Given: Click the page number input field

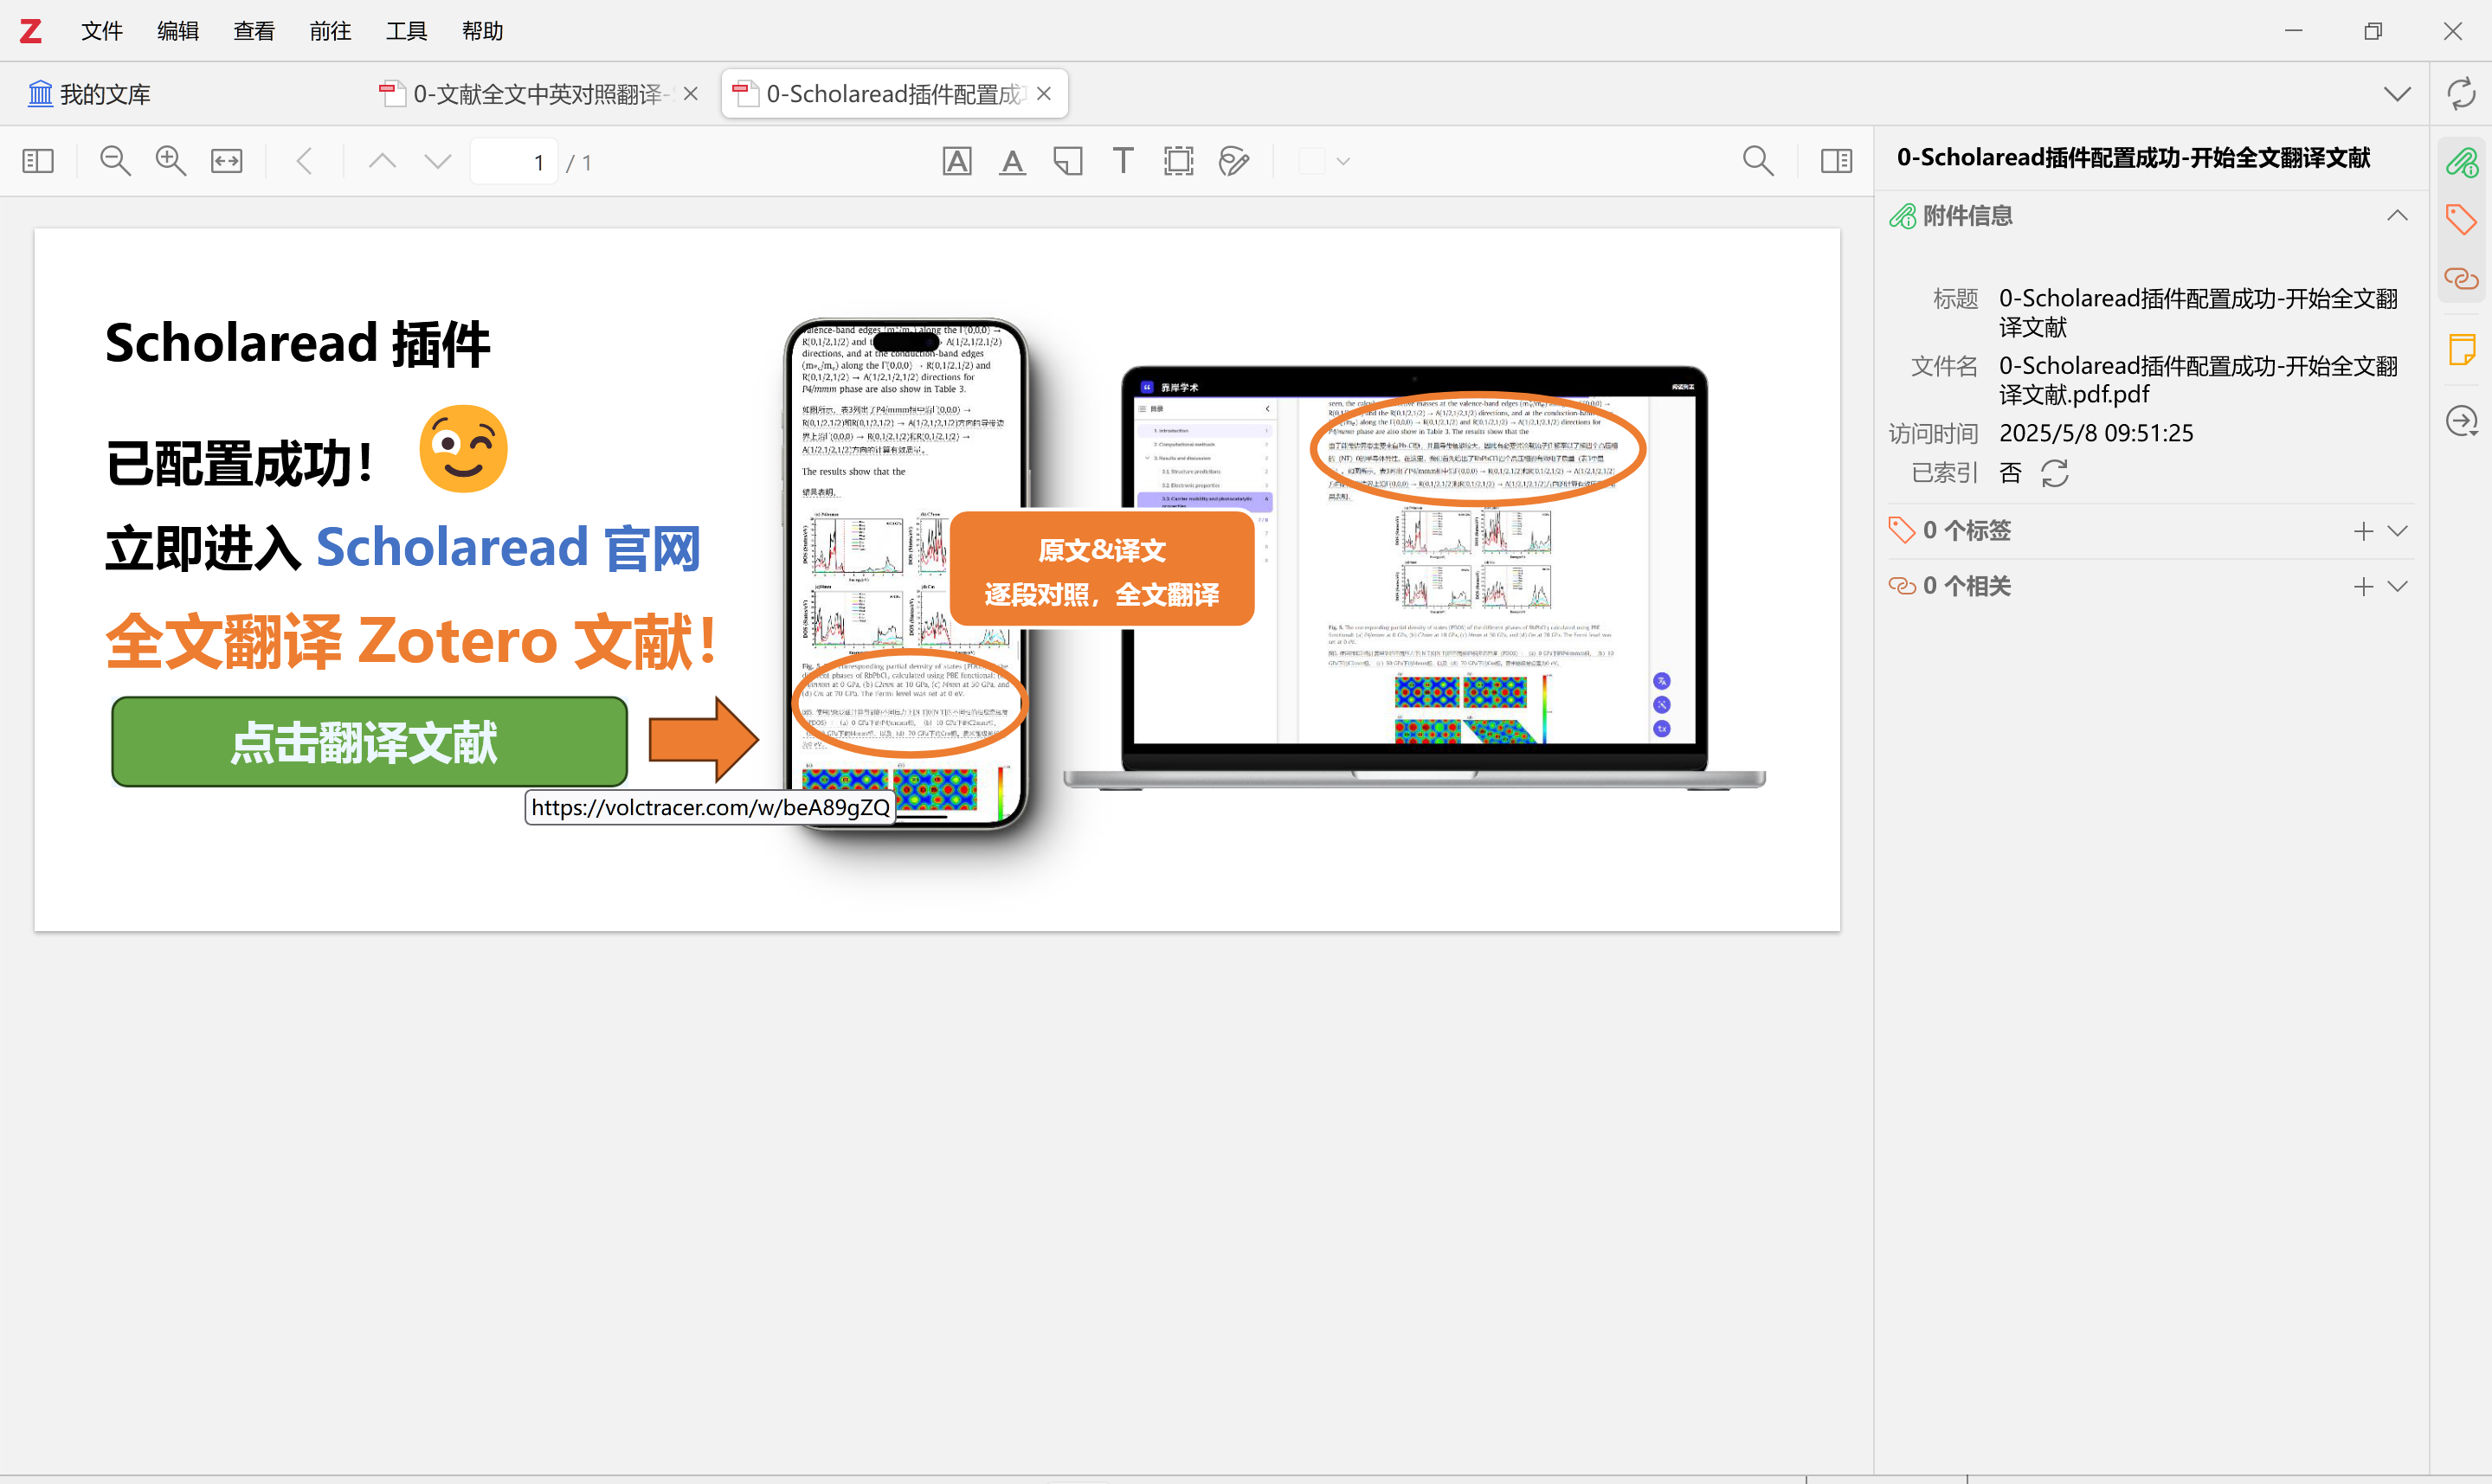Looking at the screenshot, I should point(514,162).
